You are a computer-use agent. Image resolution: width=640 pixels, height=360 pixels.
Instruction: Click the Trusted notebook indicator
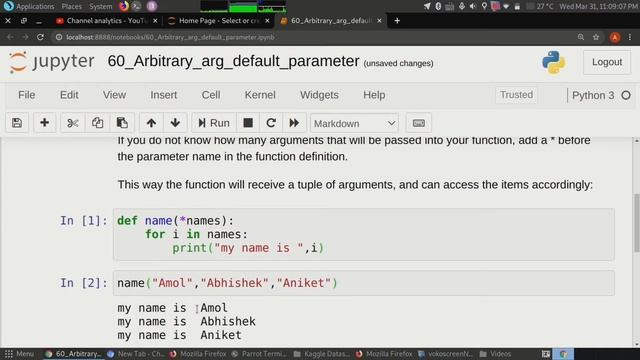point(516,95)
